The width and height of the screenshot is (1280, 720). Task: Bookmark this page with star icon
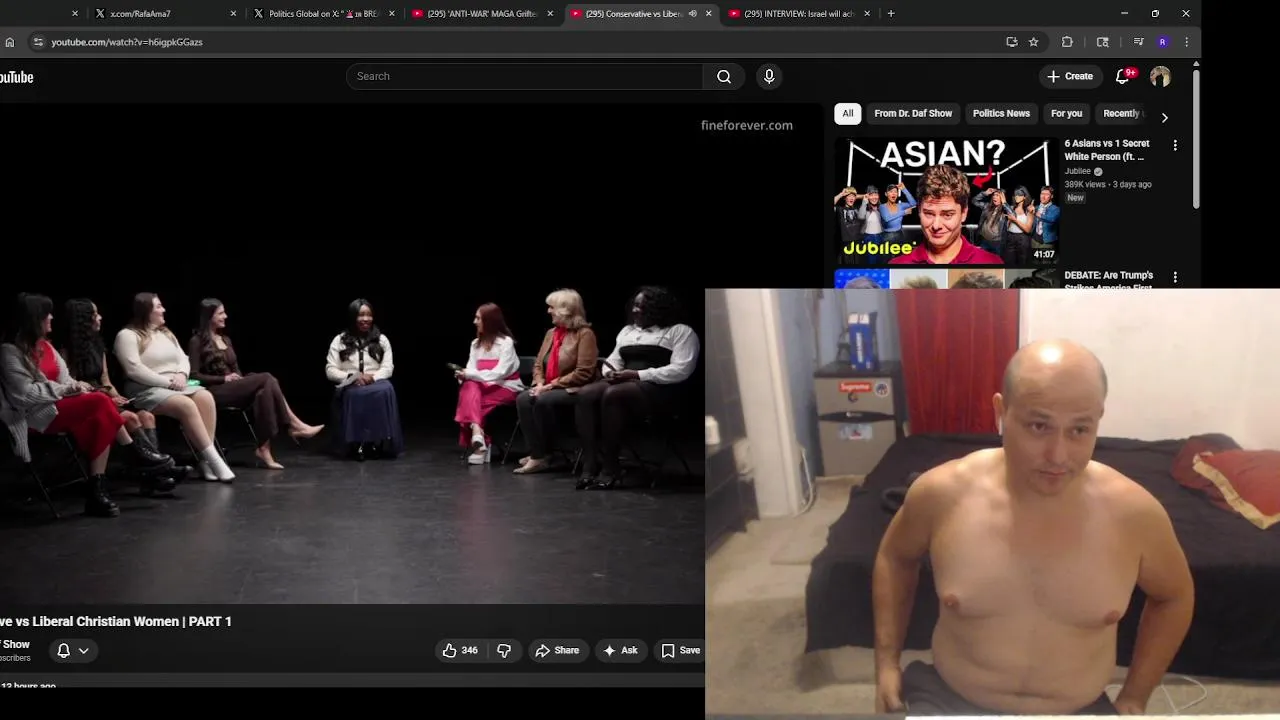pos(1033,42)
